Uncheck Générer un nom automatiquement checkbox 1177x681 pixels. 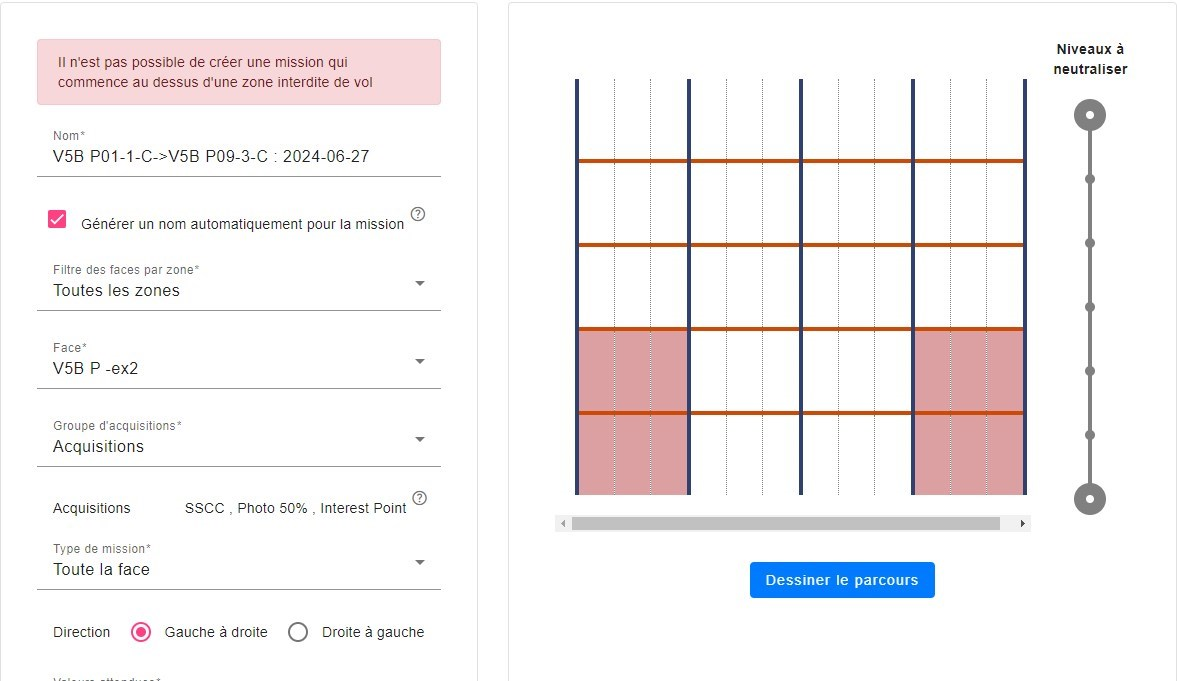(x=57, y=219)
